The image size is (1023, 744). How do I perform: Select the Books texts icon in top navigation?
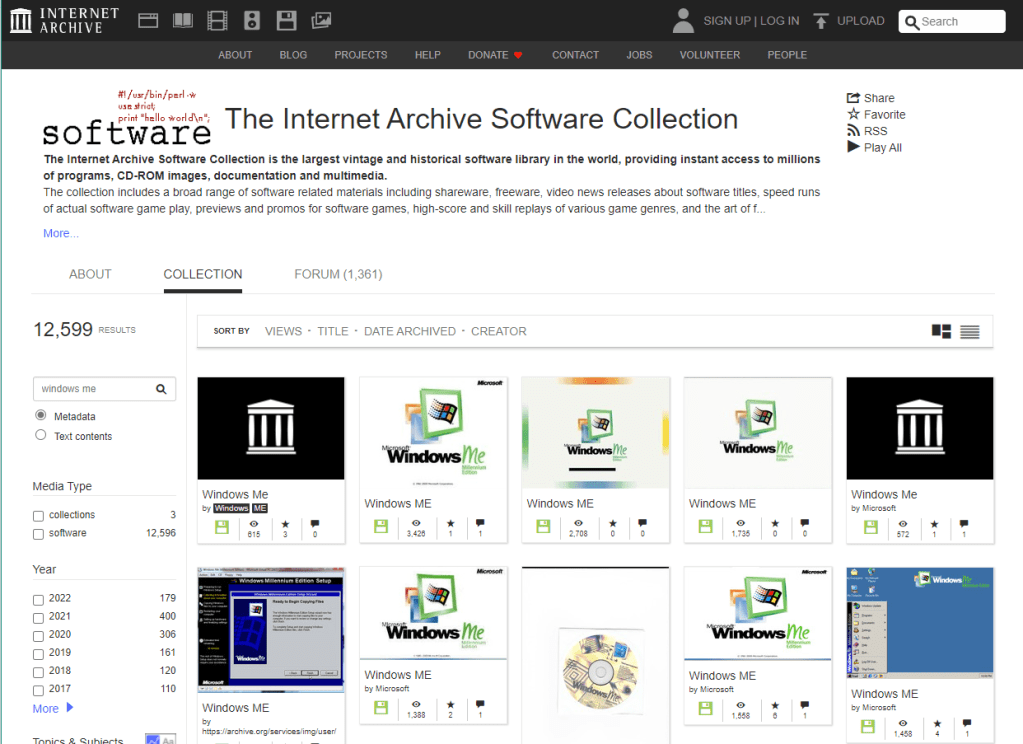tap(182, 20)
